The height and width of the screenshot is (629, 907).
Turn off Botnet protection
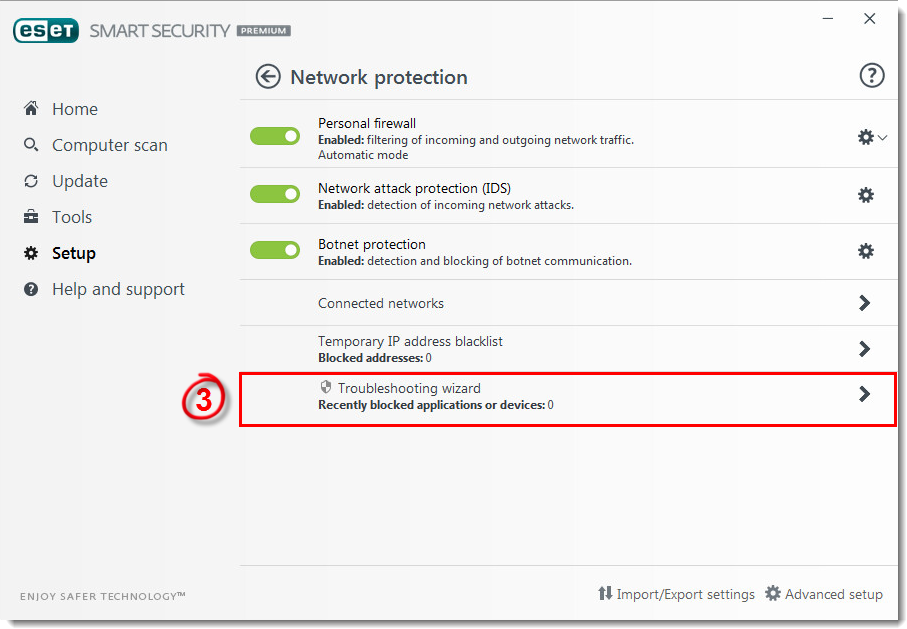(275, 250)
